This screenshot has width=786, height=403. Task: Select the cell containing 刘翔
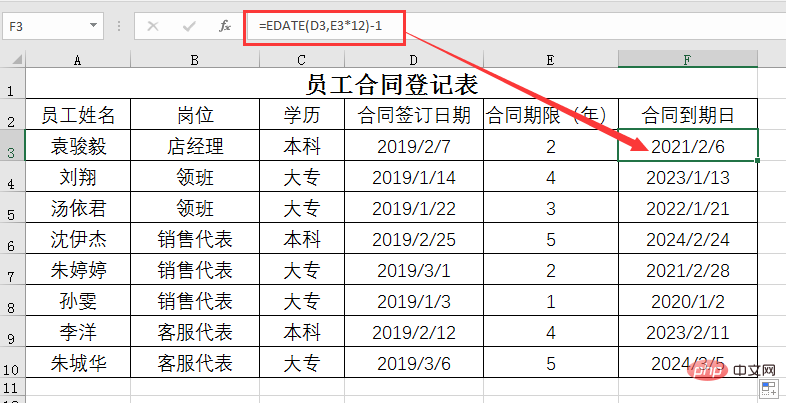pyautogui.click(x=78, y=176)
